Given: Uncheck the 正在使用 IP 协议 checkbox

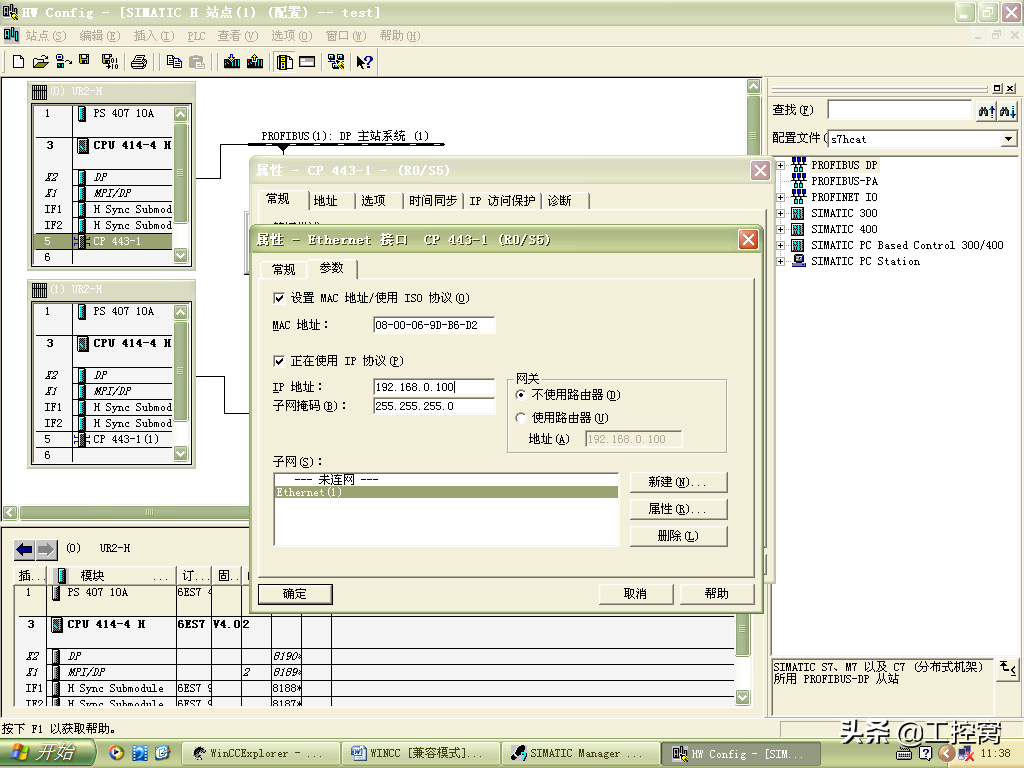Looking at the screenshot, I should (279, 361).
